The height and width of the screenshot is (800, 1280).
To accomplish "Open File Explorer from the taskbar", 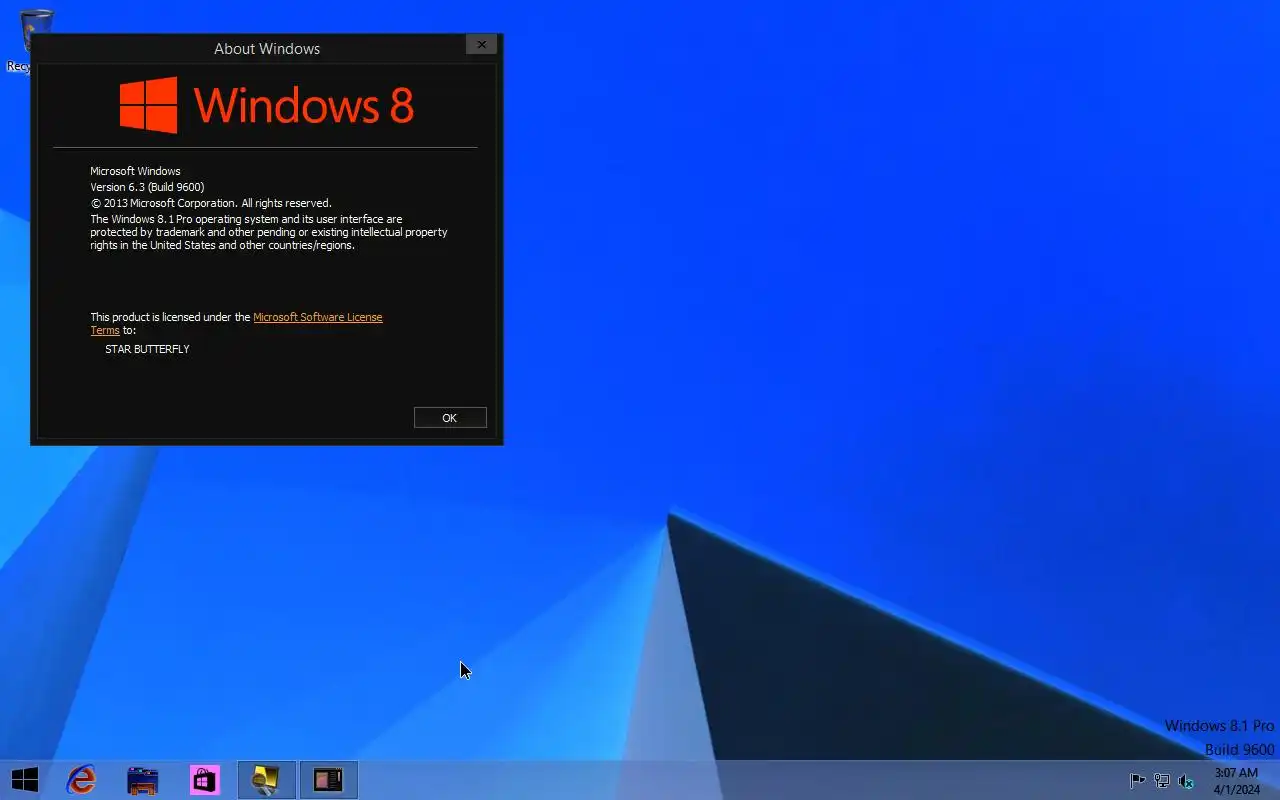I will click(x=143, y=780).
